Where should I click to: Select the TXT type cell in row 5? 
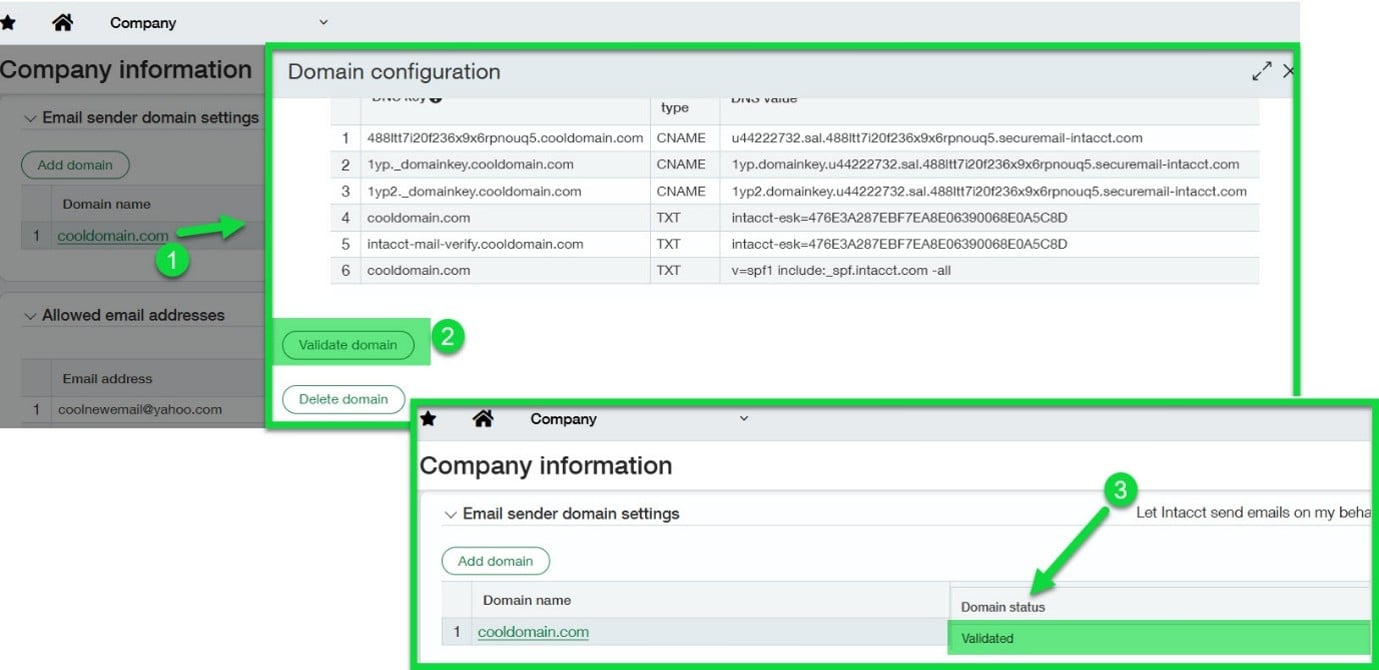pos(685,244)
